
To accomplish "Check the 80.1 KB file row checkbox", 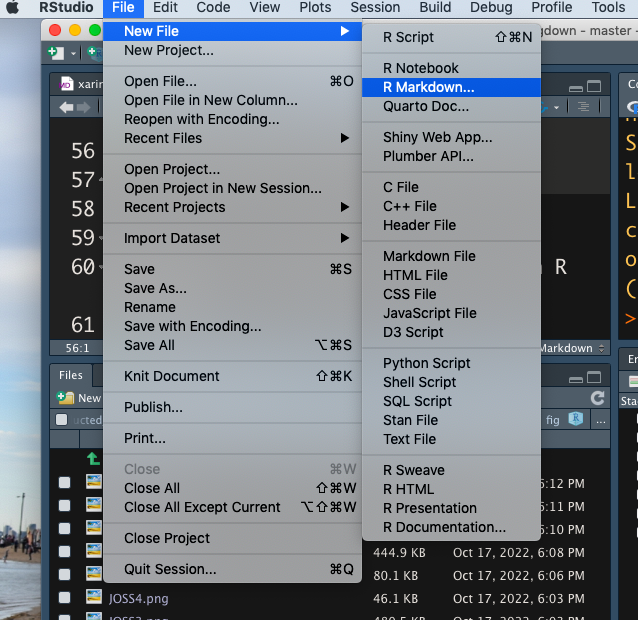I will tap(64, 574).
